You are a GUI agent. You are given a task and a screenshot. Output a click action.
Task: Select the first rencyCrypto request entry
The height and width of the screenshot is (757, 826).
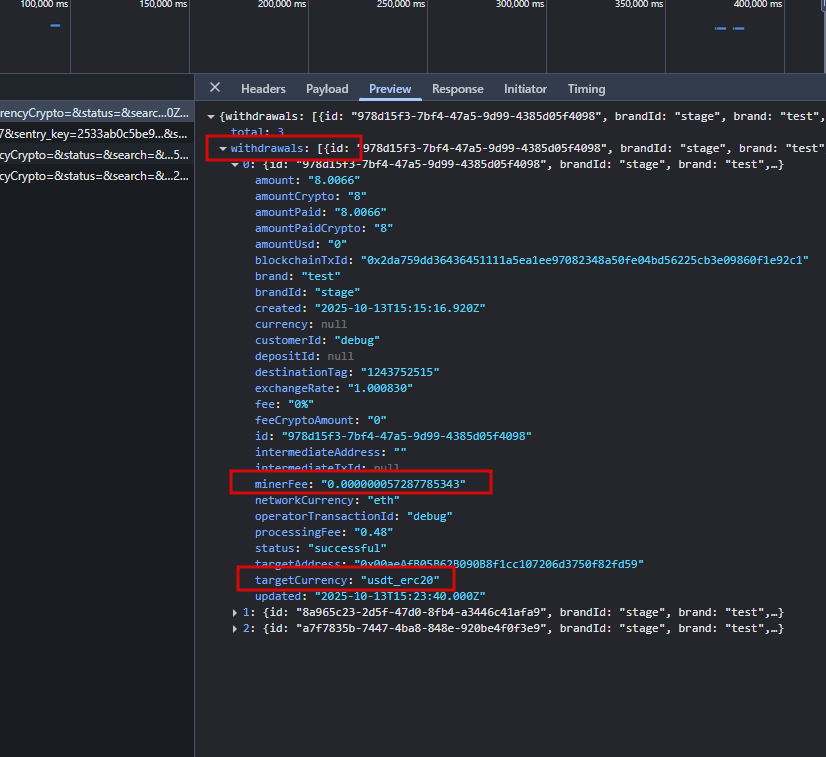click(x=93, y=113)
